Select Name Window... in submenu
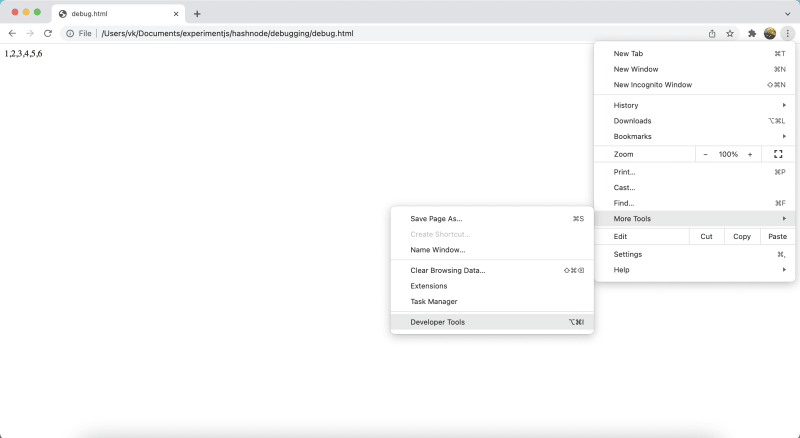Screen dimensions: 800x438 (x=492, y=250)
